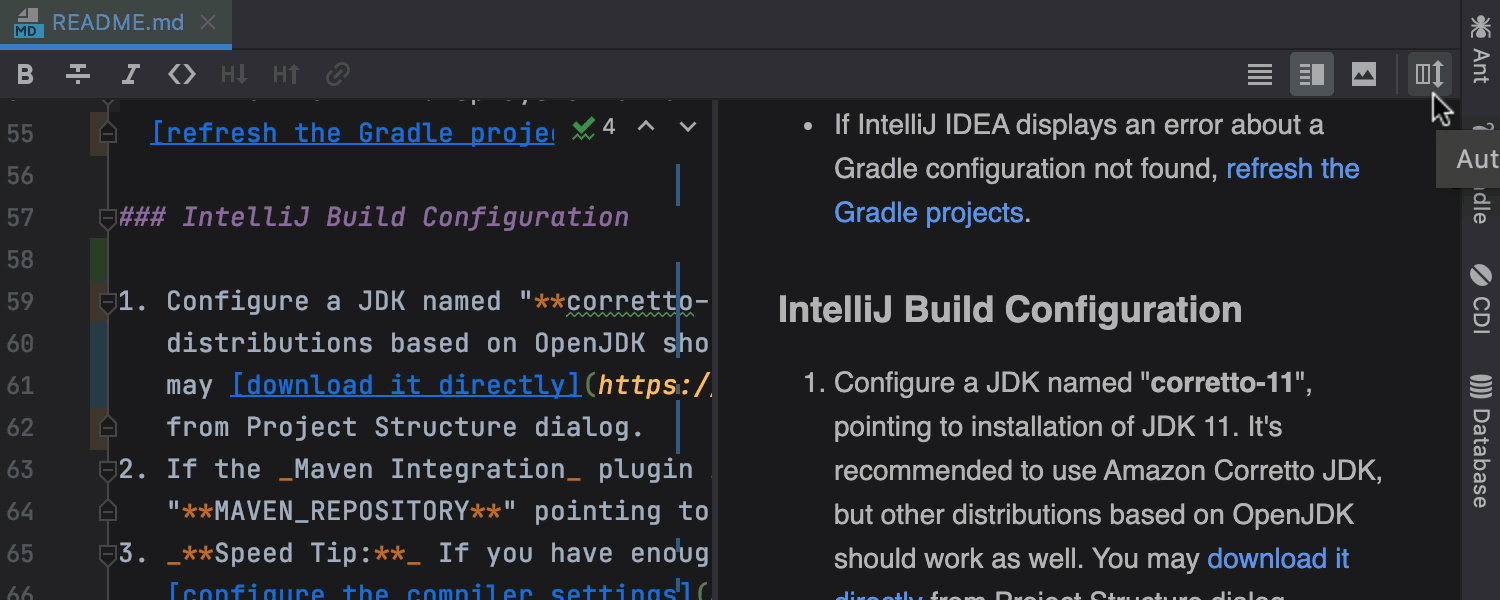
Task: Close the README.md tab
Action: (x=208, y=22)
